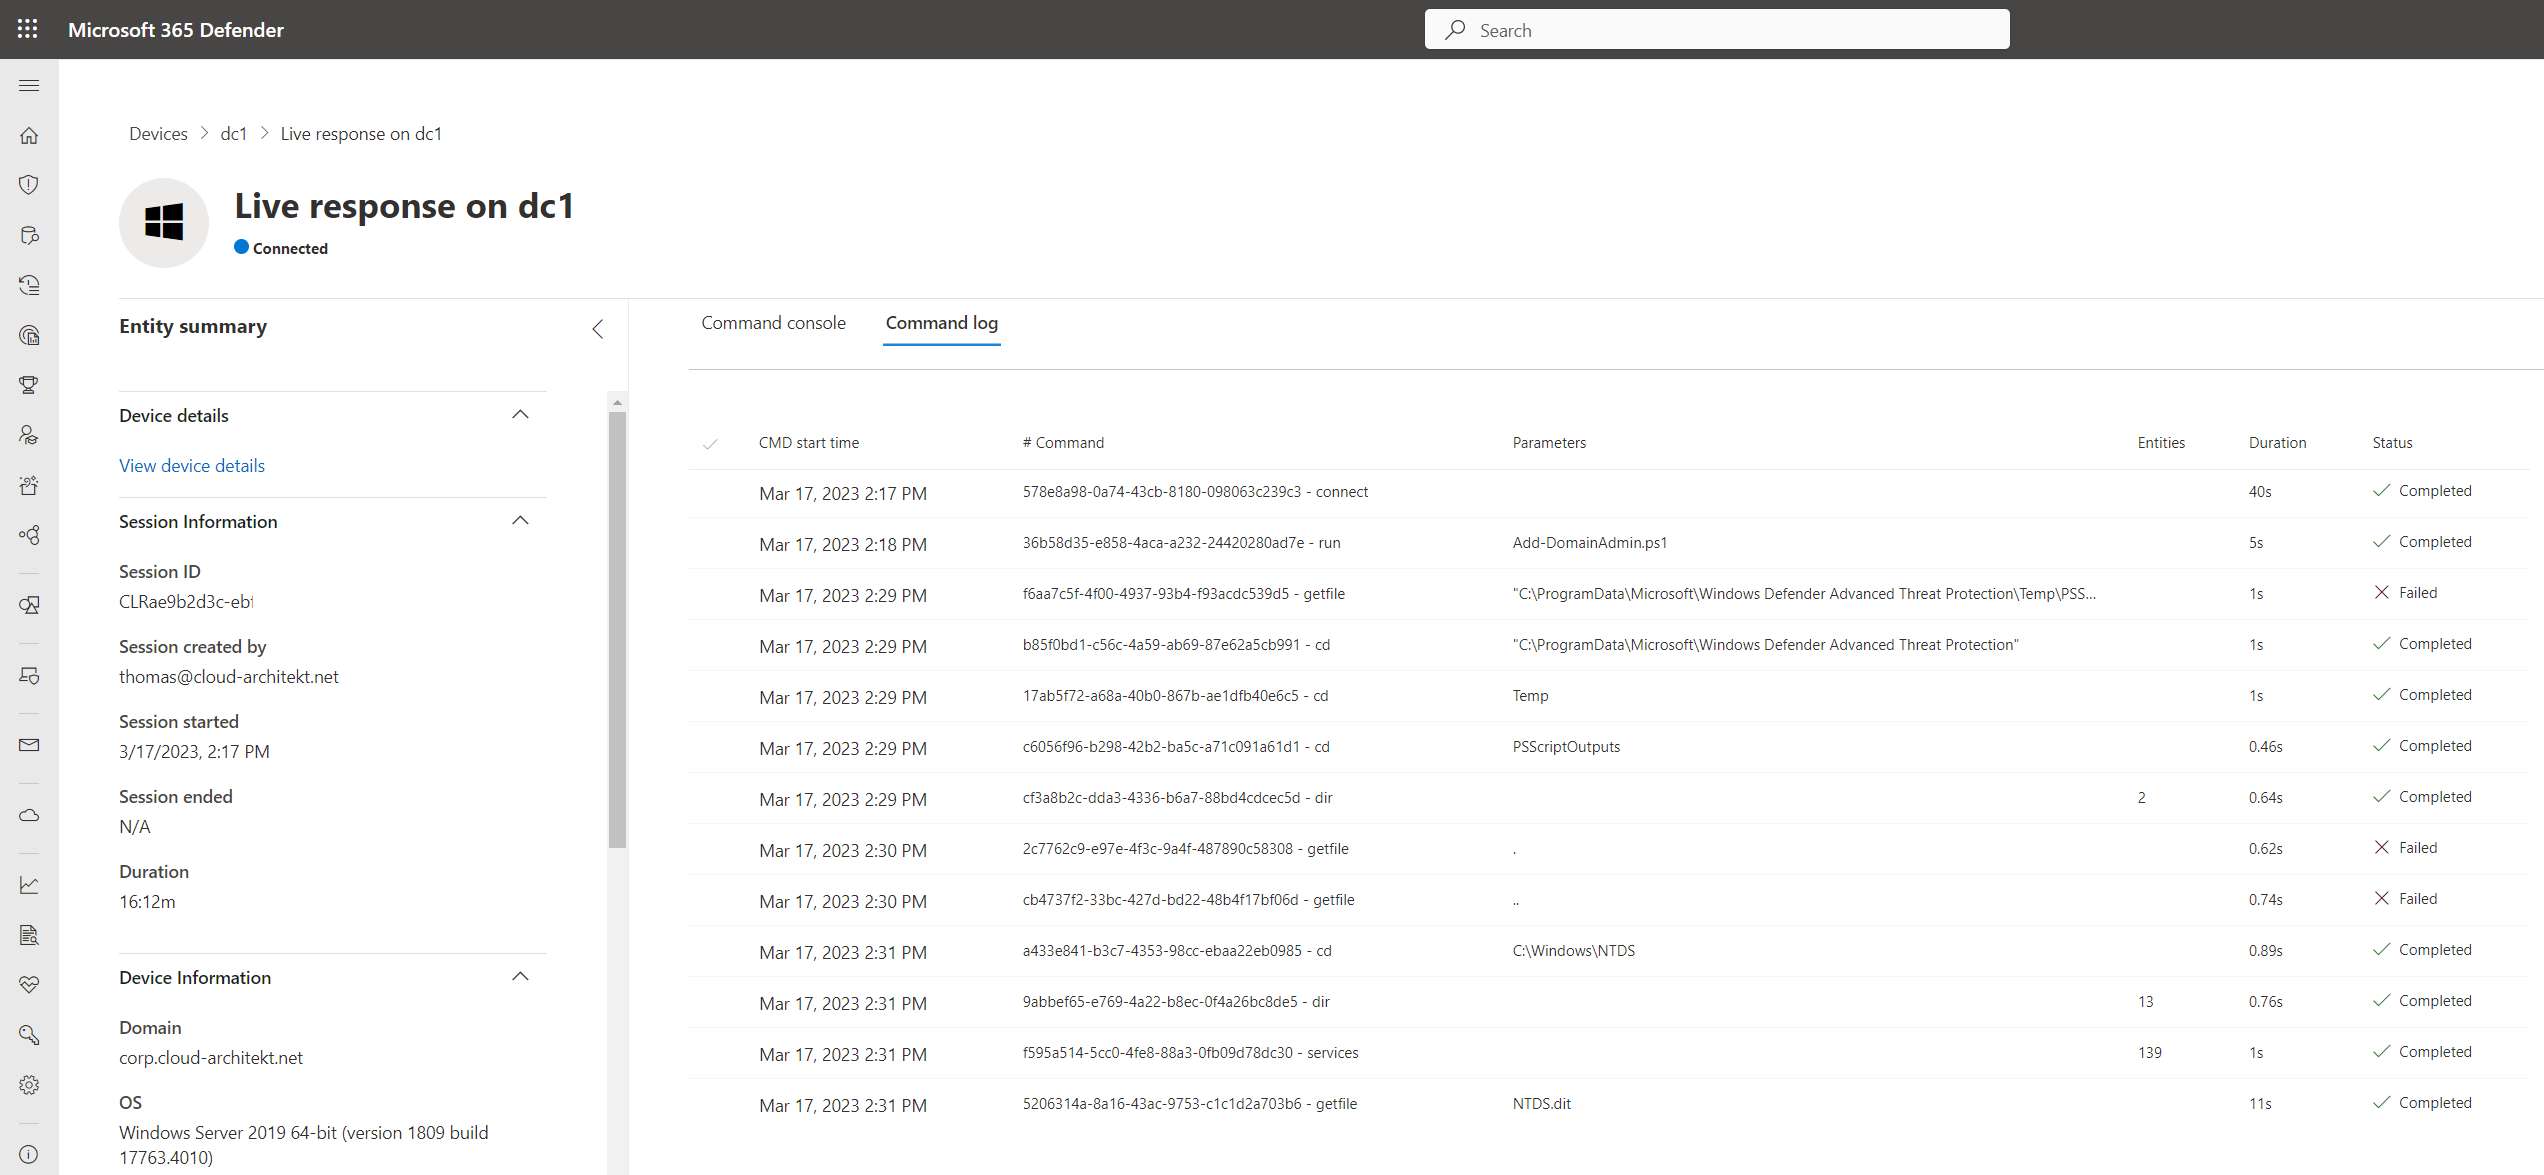Select the Command log tab
Image resolution: width=2544 pixels, height=1175 pixels.
(941, 323)
